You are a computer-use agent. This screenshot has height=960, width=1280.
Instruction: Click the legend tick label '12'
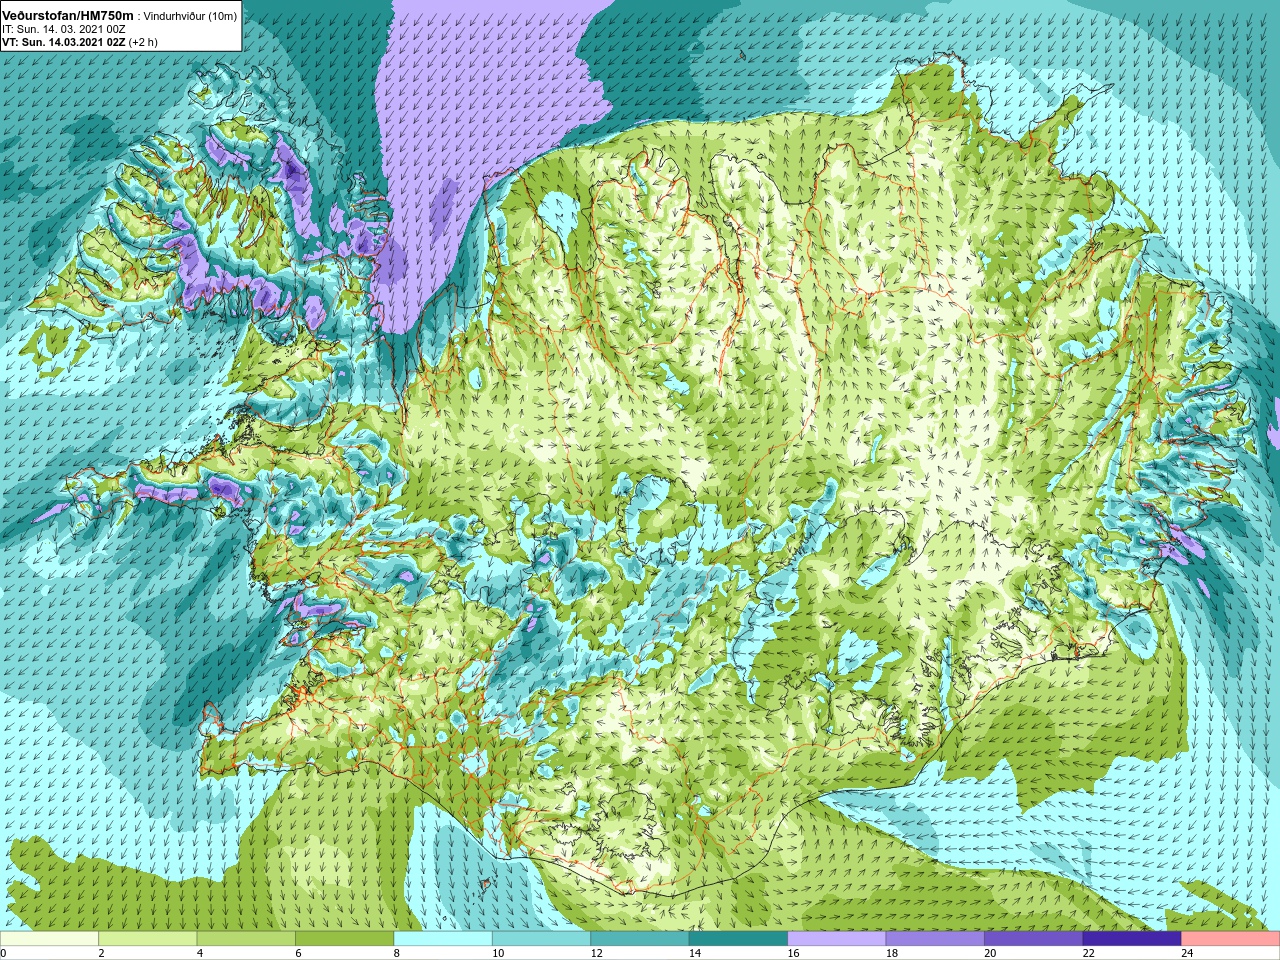[x=595, y=953]
